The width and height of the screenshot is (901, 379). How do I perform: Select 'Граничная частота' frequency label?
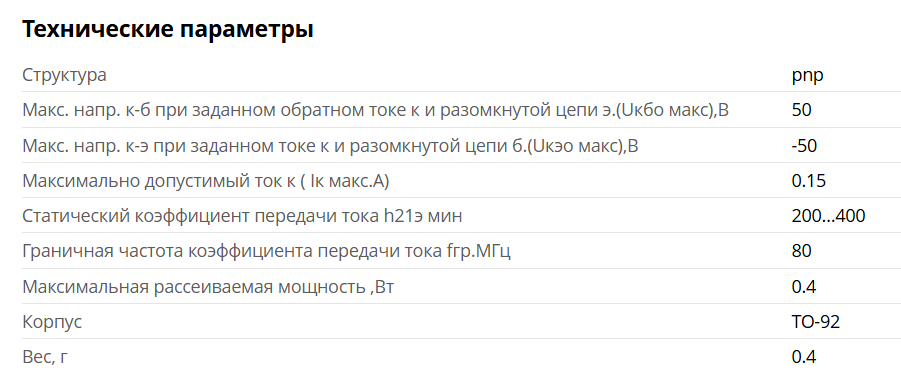(266, 251)
